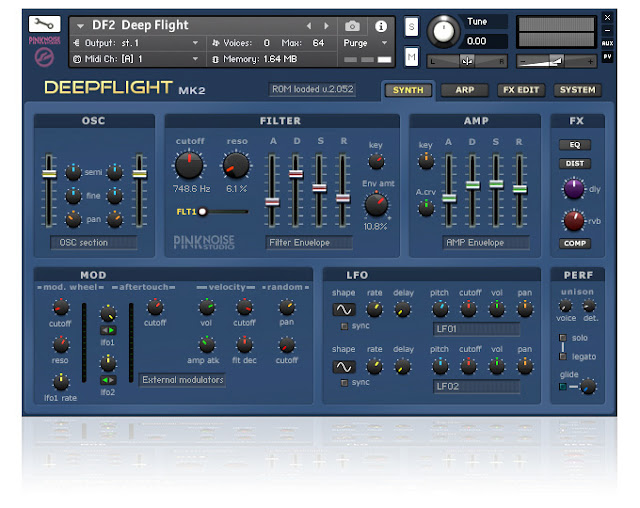This screenshot has width=640, height=508.
Task: Click the LFO1 rate knob
Action: [374, 309]
